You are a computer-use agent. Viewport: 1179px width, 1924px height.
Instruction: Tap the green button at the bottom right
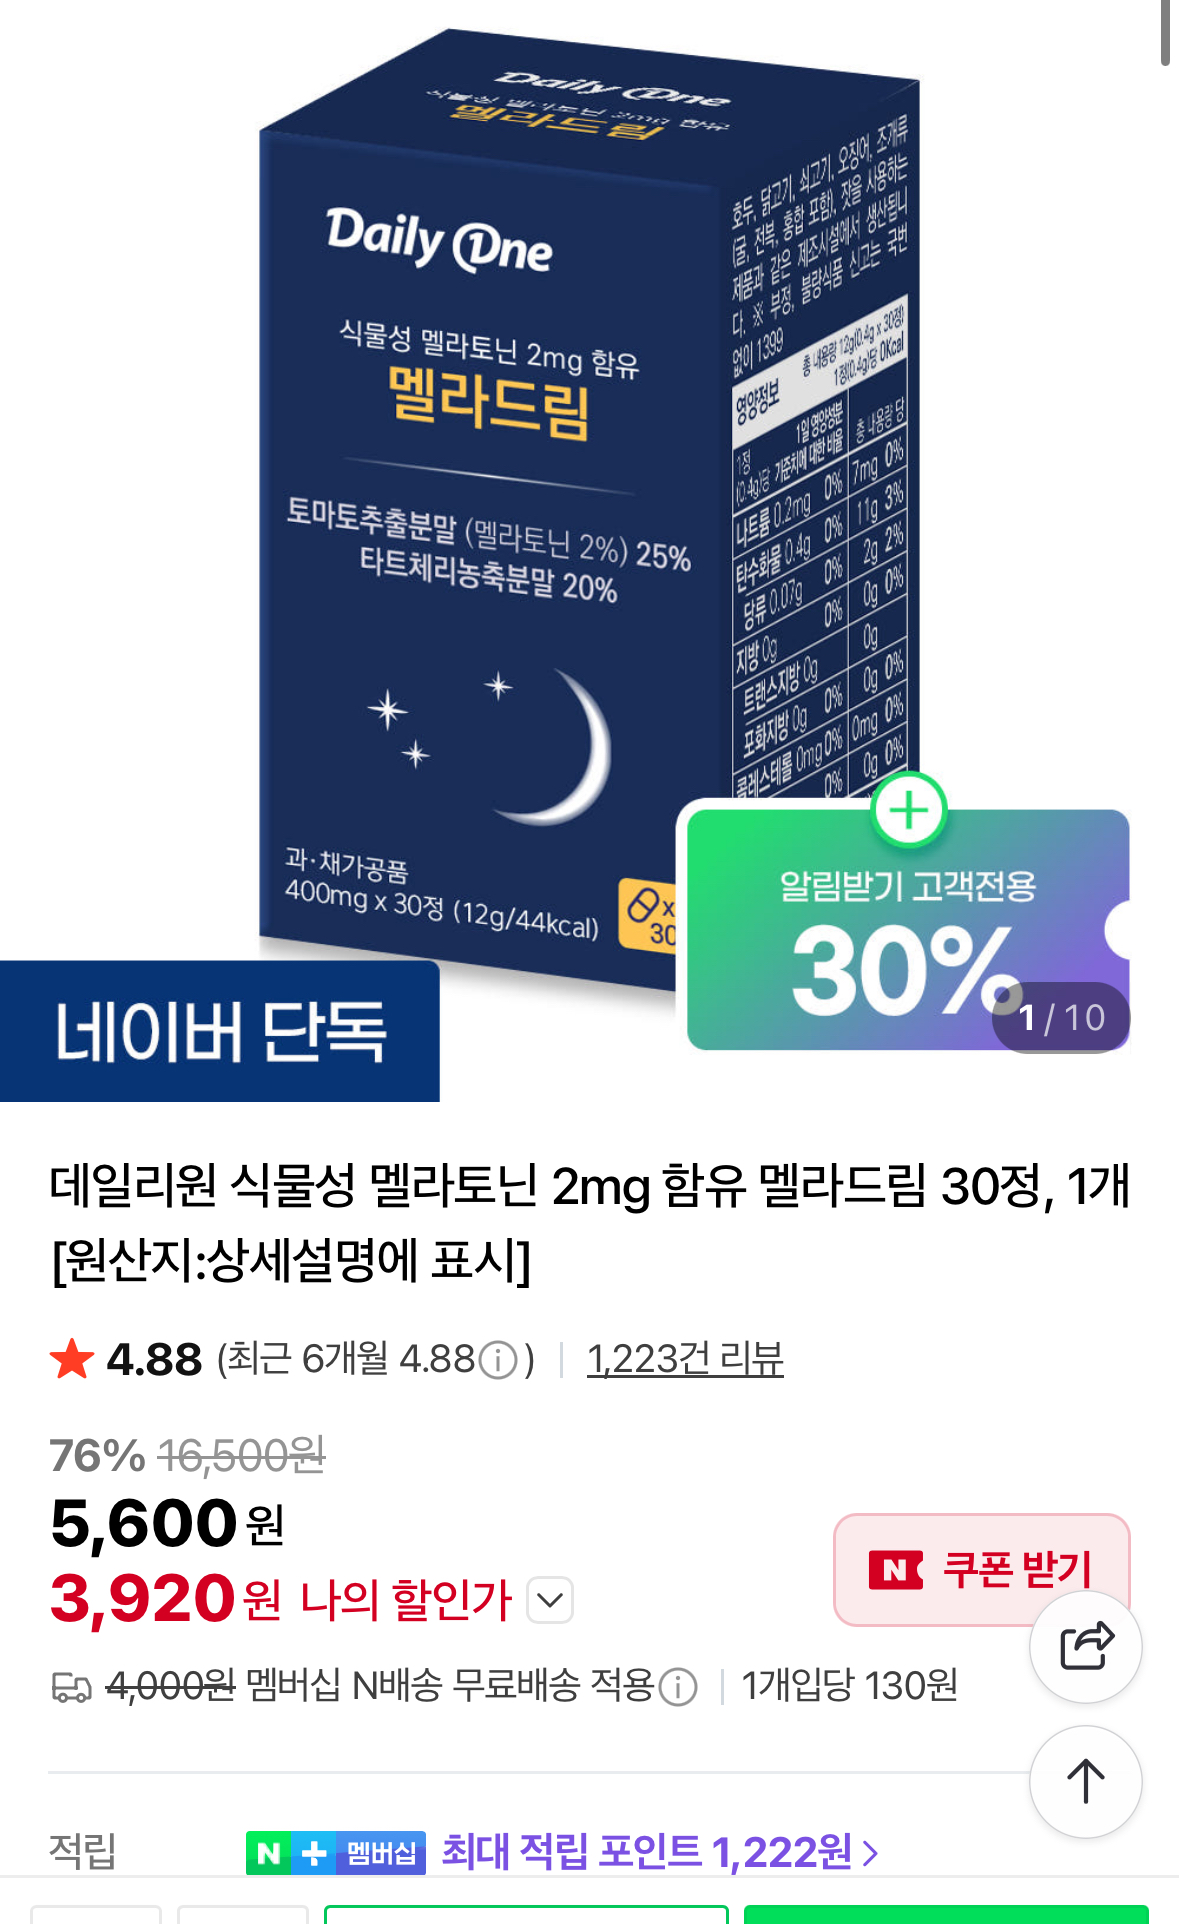946,1914
